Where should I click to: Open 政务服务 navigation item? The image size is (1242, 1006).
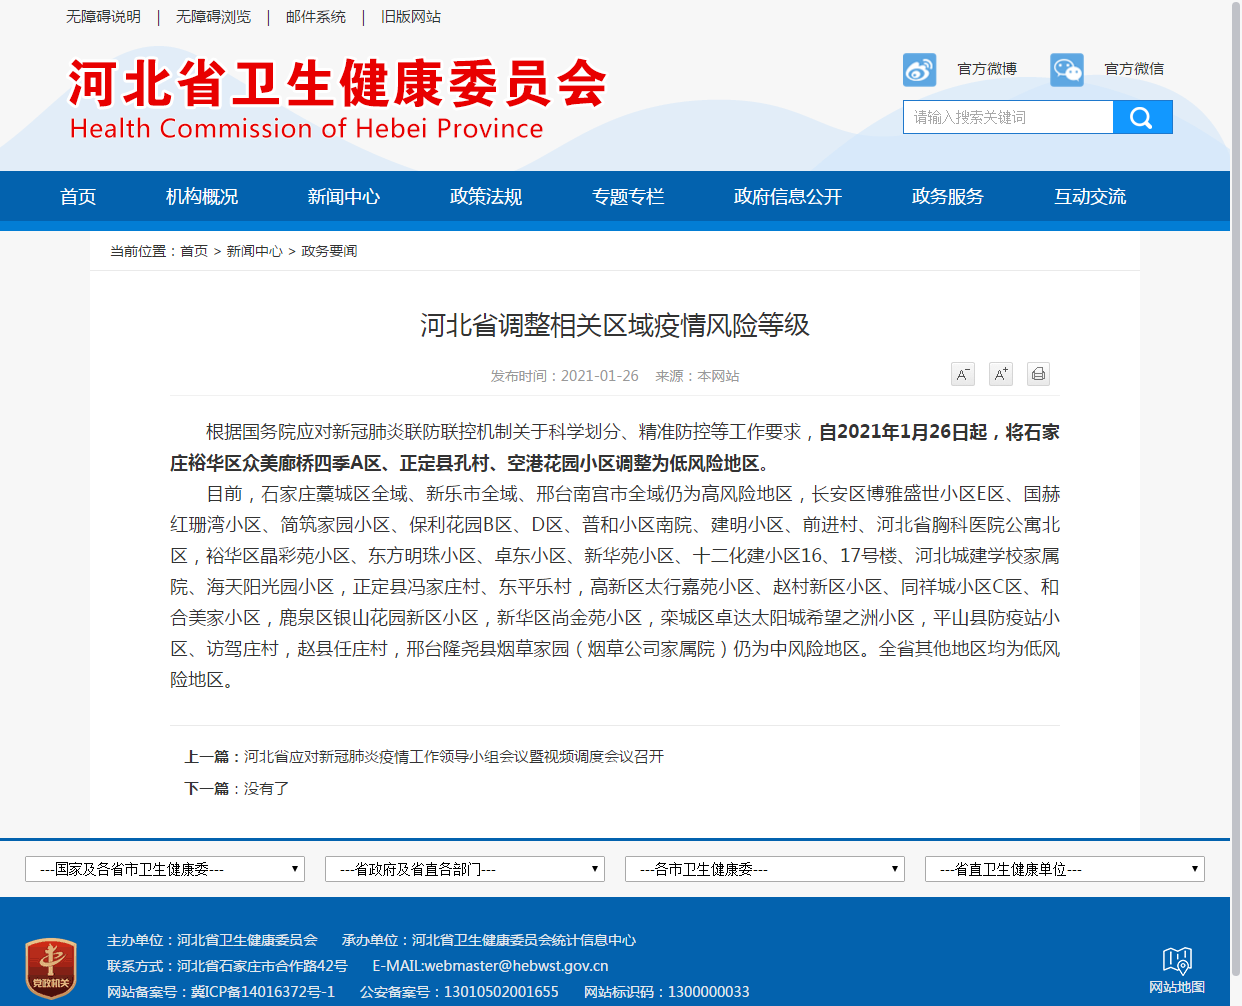click(948, 197)
